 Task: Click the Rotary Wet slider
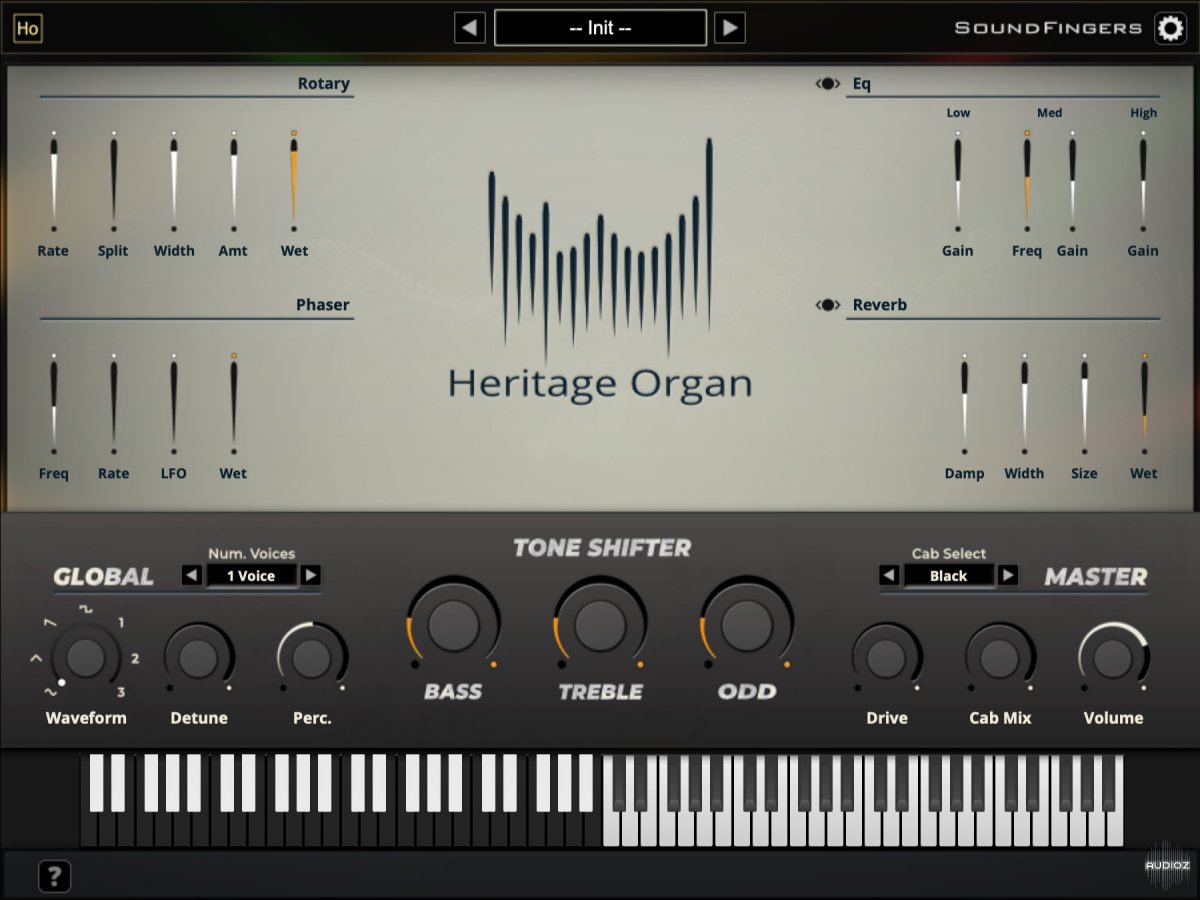[x=294, y=180]
